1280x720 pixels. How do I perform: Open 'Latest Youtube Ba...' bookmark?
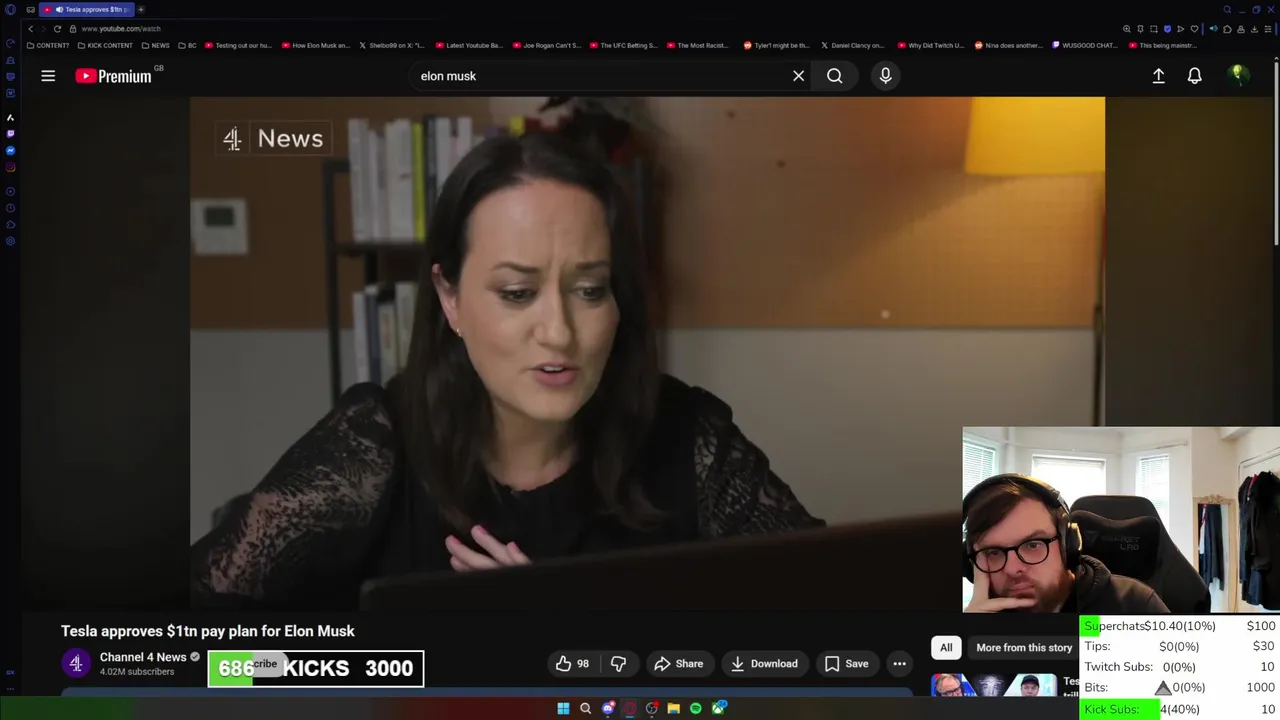[469, 45]
